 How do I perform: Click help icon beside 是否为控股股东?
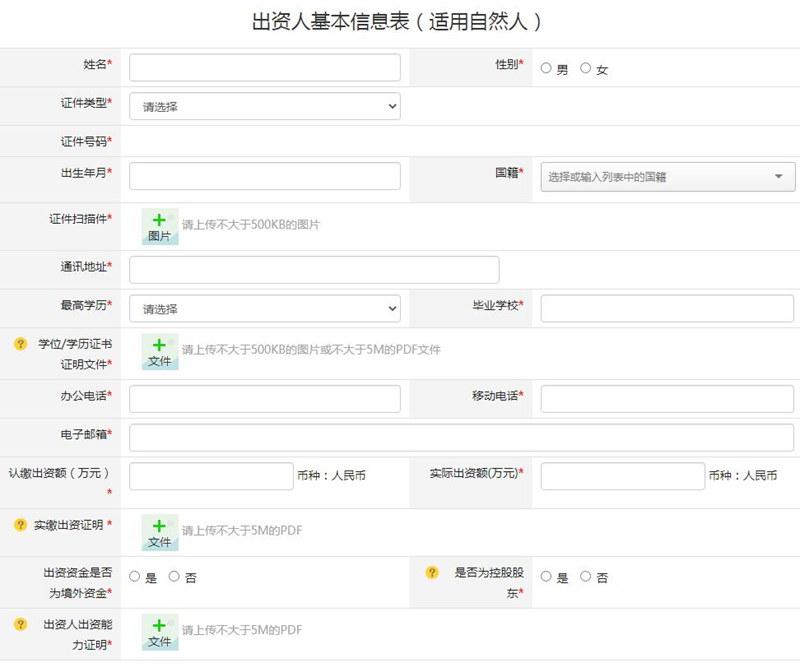coord(432,573)
